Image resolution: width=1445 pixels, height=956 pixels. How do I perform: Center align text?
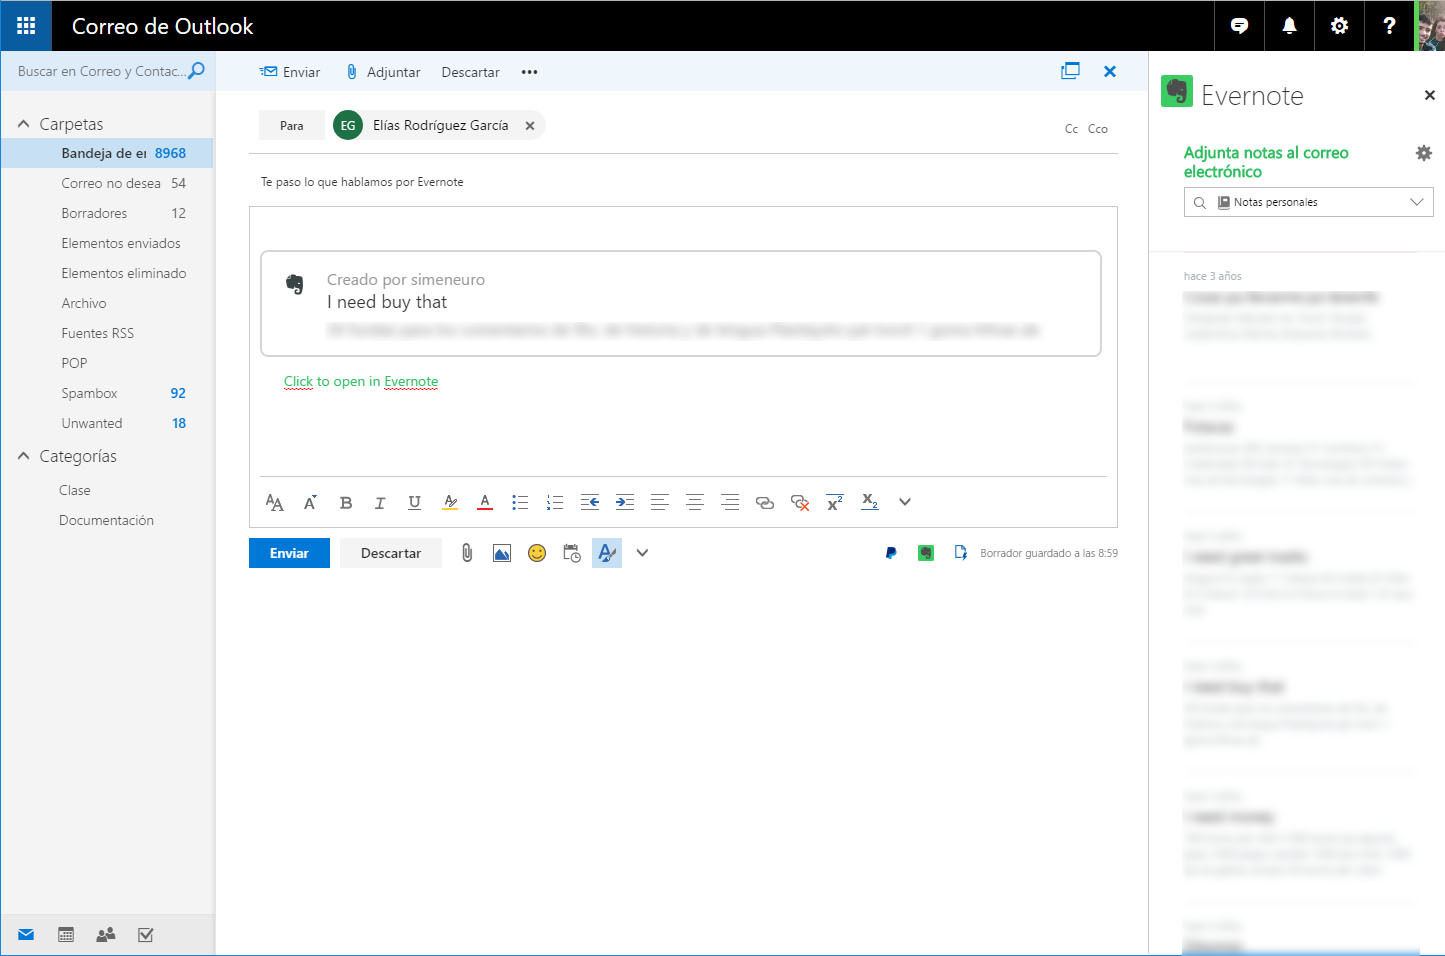[695, 503]
